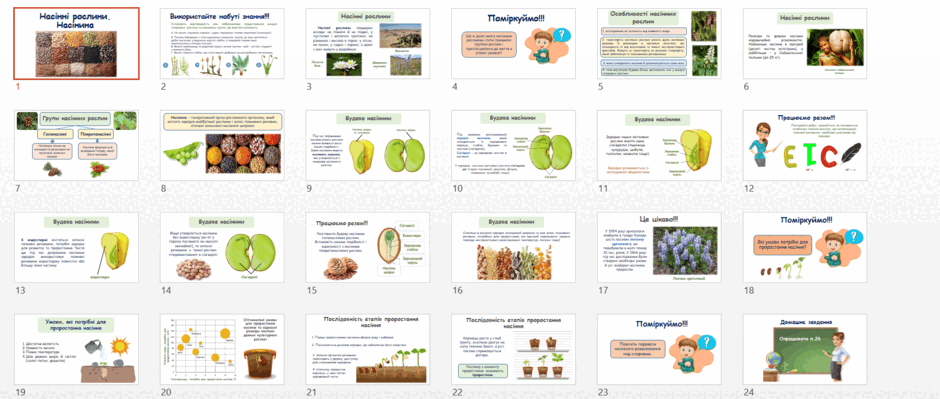Screen dimensions: 940x399
Task: Select slide 3 with water lily photo
Action: (367, 44)
